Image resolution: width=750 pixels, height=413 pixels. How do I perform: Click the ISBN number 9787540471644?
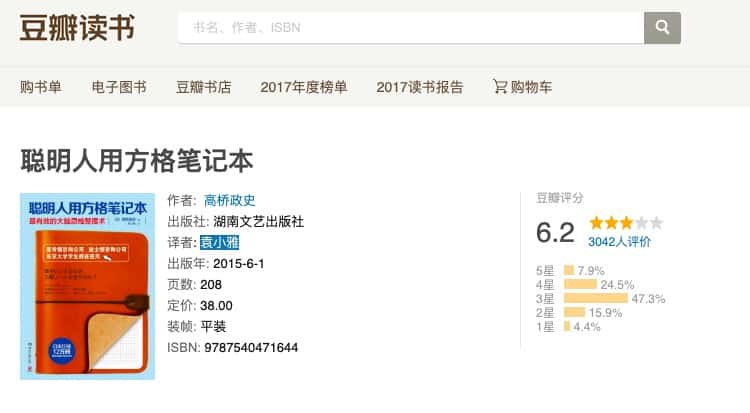(x=251, y=347)
